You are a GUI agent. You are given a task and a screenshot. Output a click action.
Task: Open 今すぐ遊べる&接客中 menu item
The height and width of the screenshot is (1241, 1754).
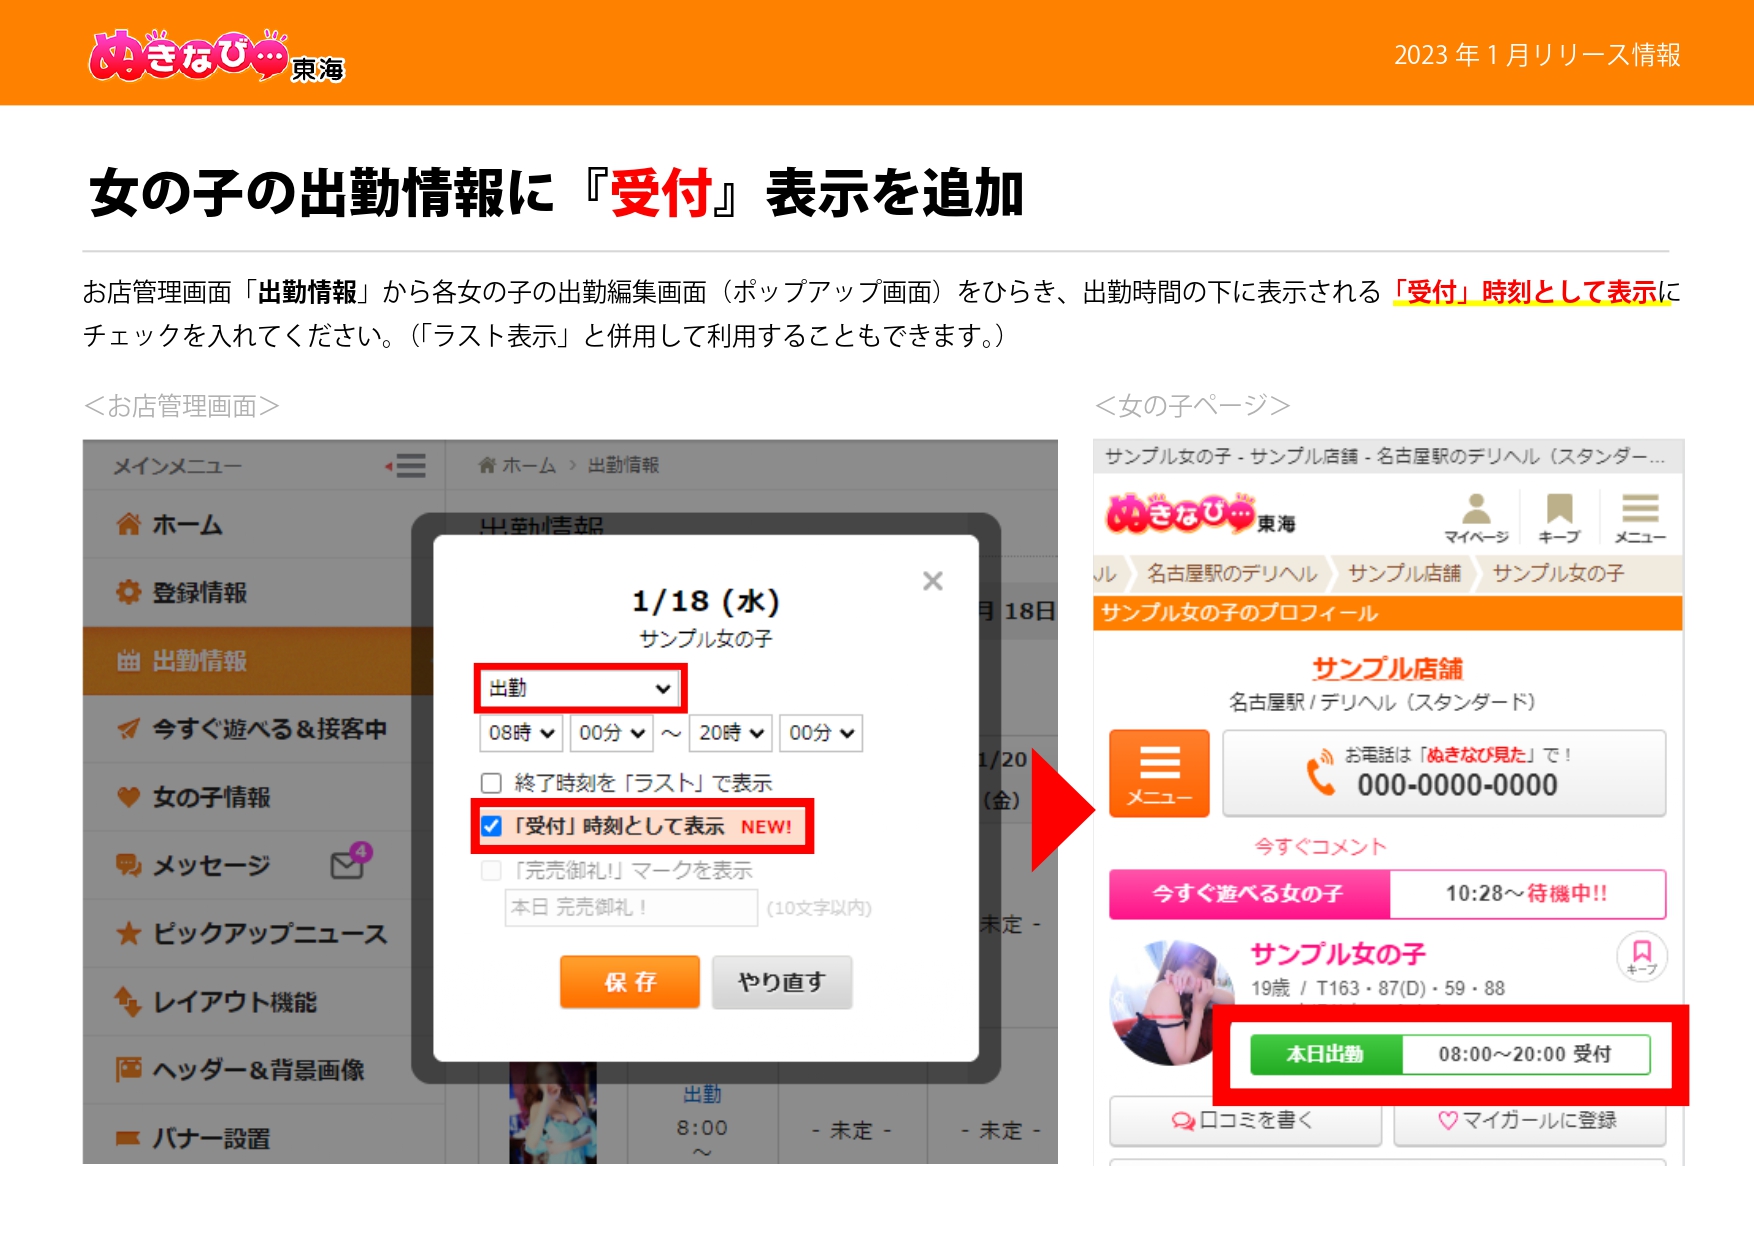(x=263, y=729)
